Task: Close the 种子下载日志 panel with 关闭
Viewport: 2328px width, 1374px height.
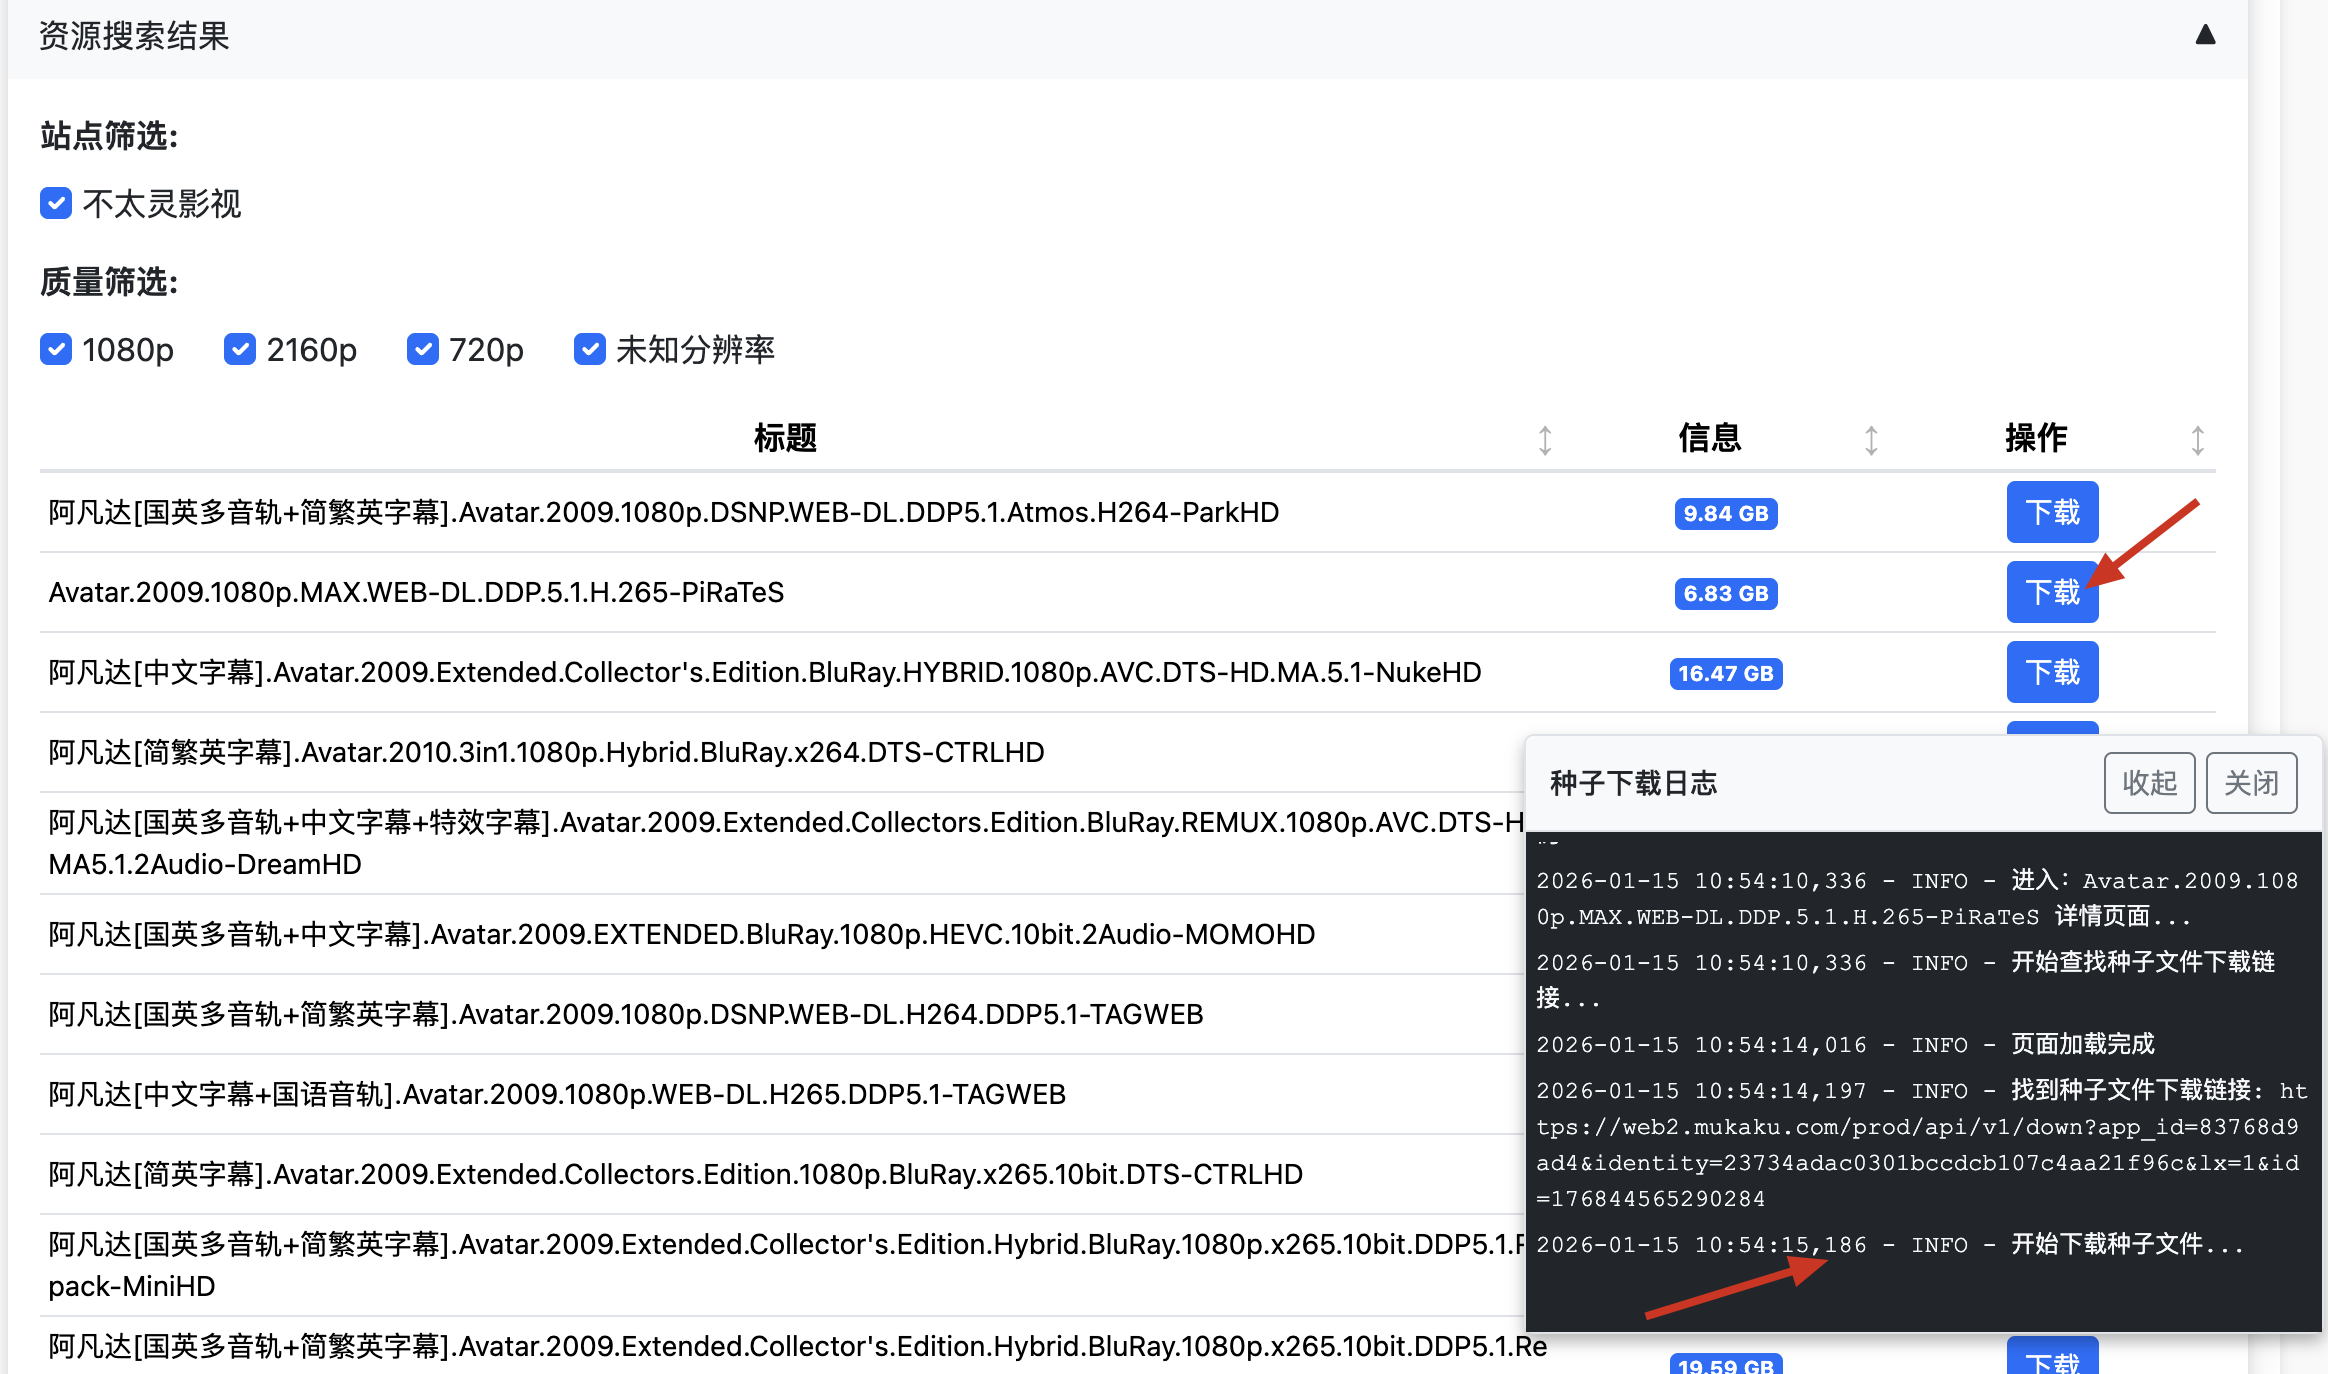Action: pyautogui.click(x=2251, y=783)
